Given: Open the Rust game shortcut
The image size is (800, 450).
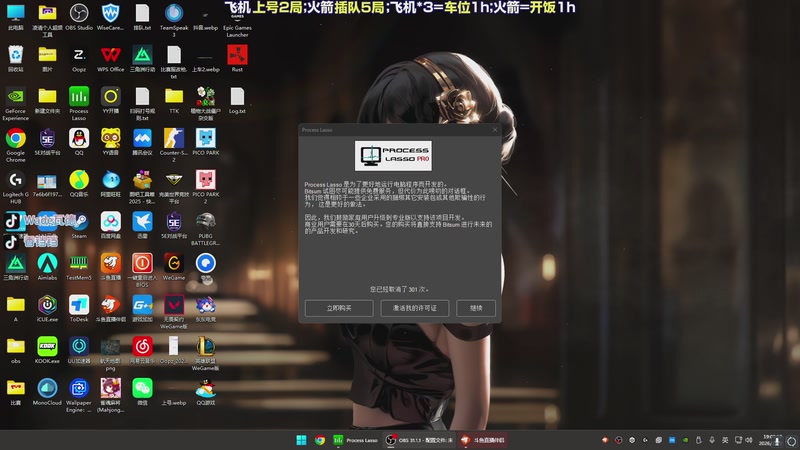Looking at the screenshot, I should pyautogui.click(x=237, y=59).
